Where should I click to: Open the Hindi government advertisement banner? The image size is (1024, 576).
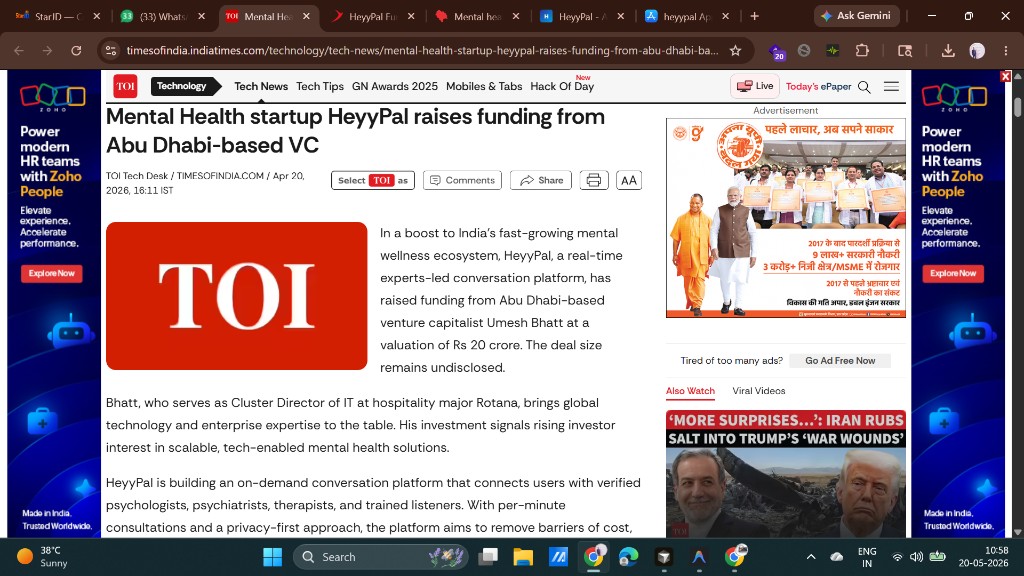pos(786,217)
